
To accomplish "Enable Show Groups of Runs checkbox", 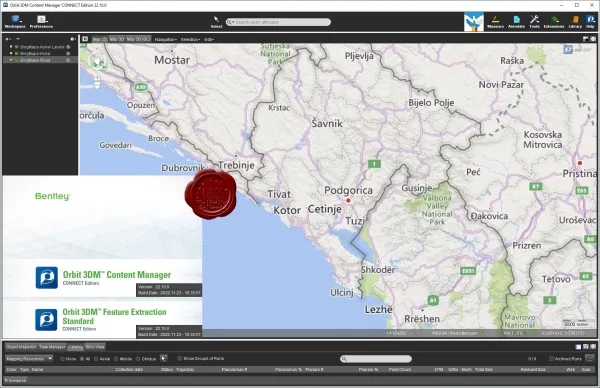I will 180,359.
